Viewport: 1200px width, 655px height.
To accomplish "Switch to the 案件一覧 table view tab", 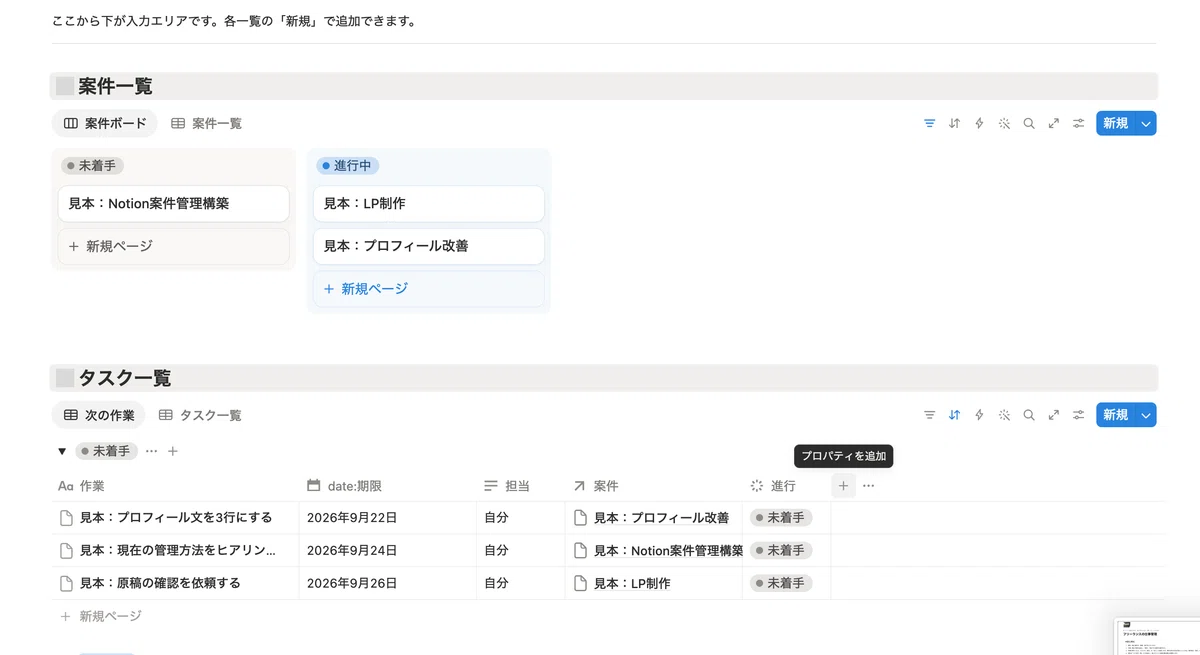I will tap(206, 123).
